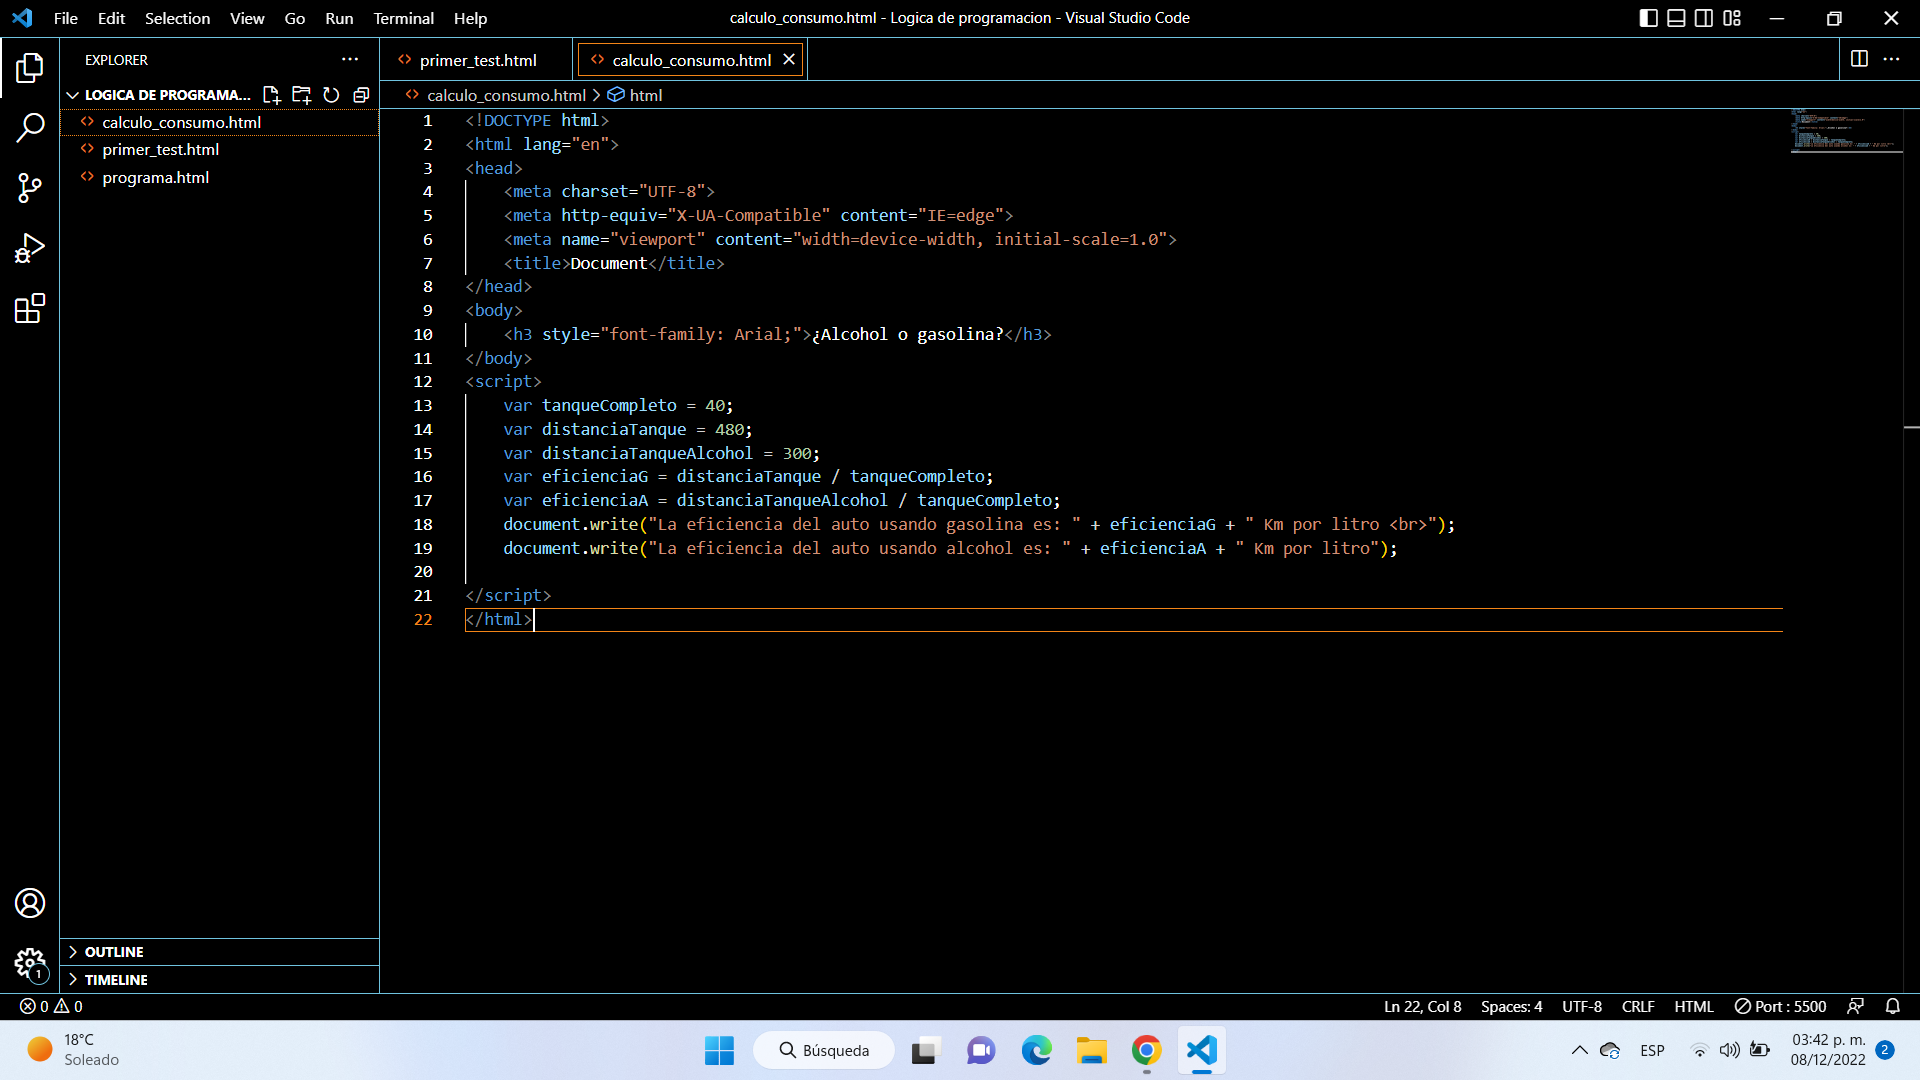Open errors and warnings status indicator
Viewport: 1920px width, 1080px height.
pyautogui.click(x=51, y=1006)
